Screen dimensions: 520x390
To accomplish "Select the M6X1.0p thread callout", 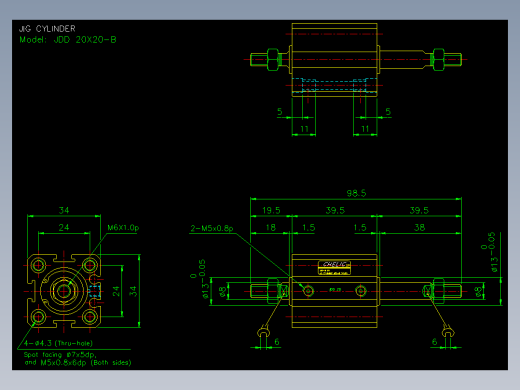I will point(123,228).
